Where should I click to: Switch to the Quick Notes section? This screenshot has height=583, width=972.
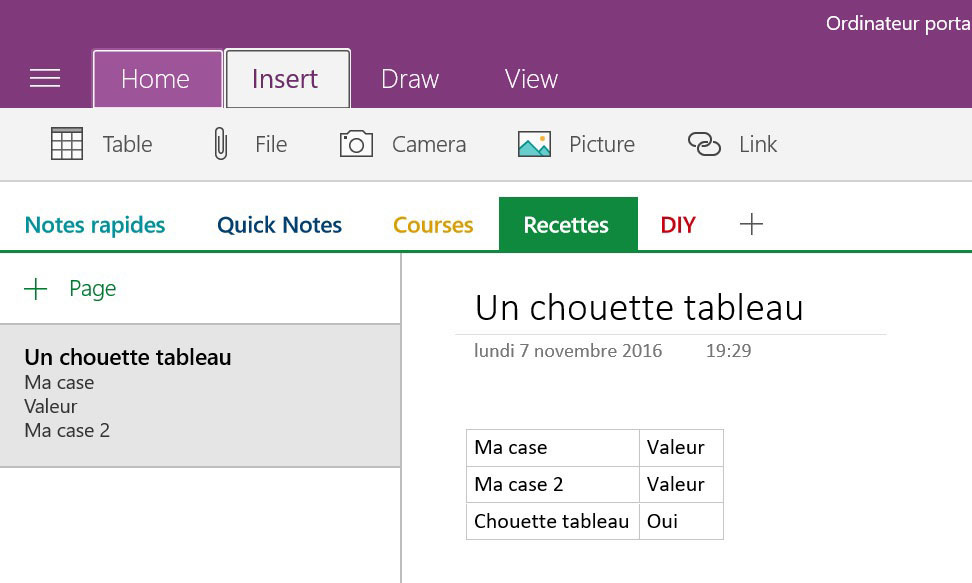(280, 225)
